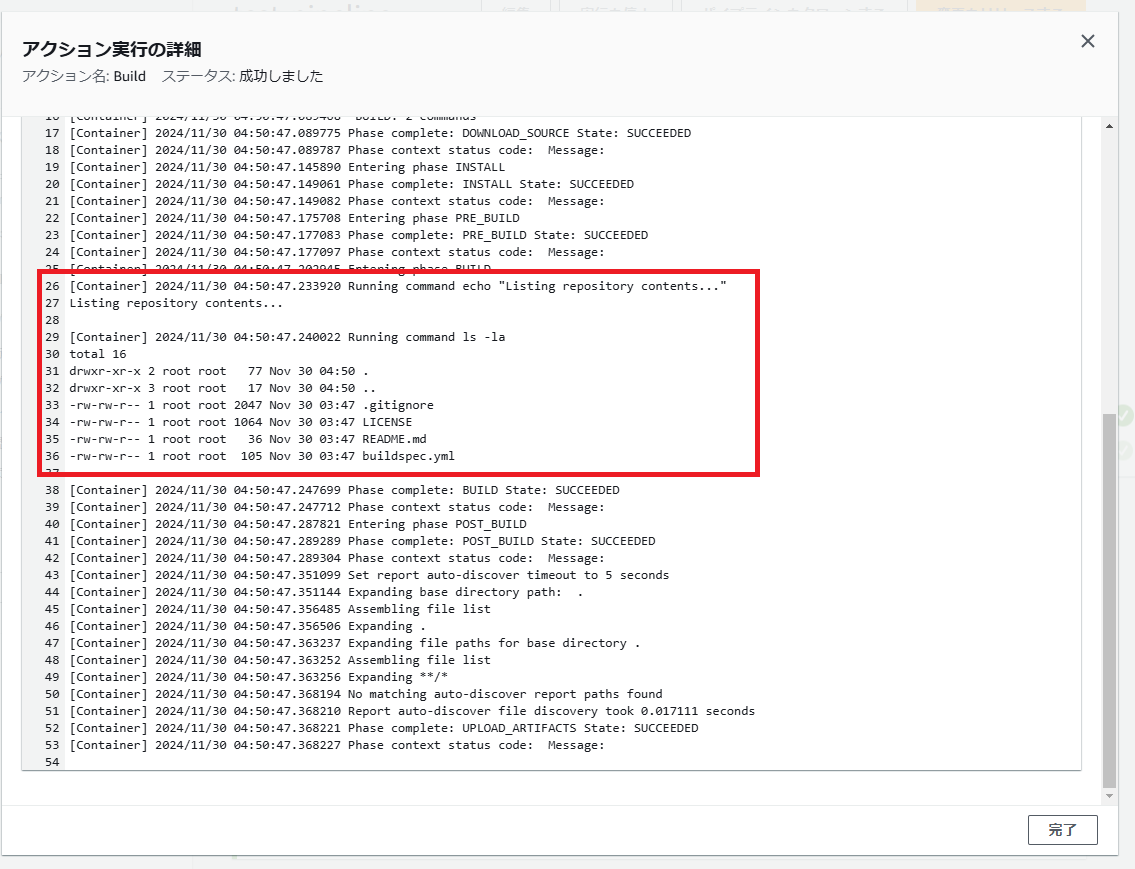Click the README.md file entry
The image size is (1135, 869).
248,439
